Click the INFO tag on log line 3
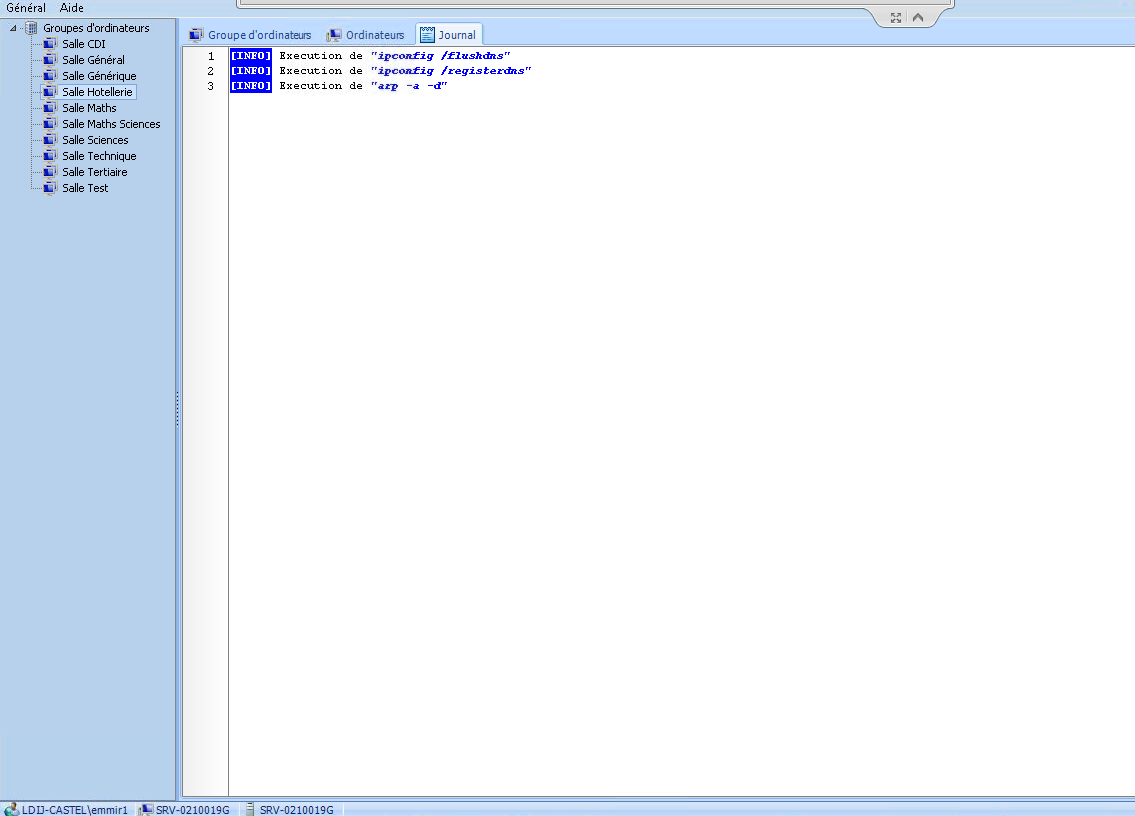1135x816 pixels. pyautogui.click(x=250, y=86)
